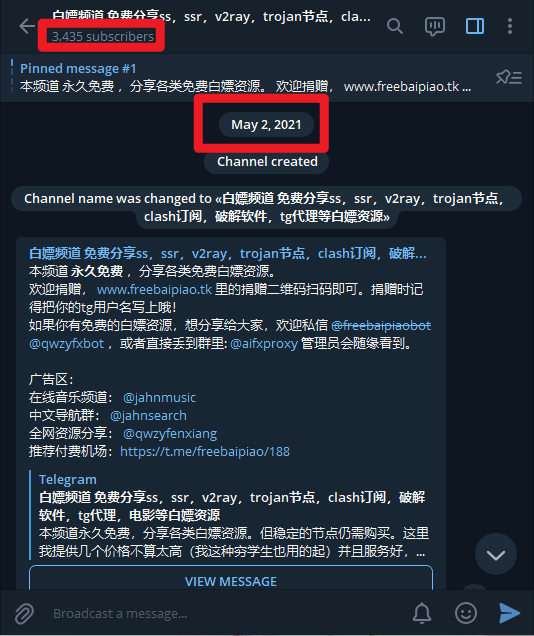Screen dimensions: 534x636
Task: Click the 3,435 subscribers header text
Action: [x=103, y=37]
